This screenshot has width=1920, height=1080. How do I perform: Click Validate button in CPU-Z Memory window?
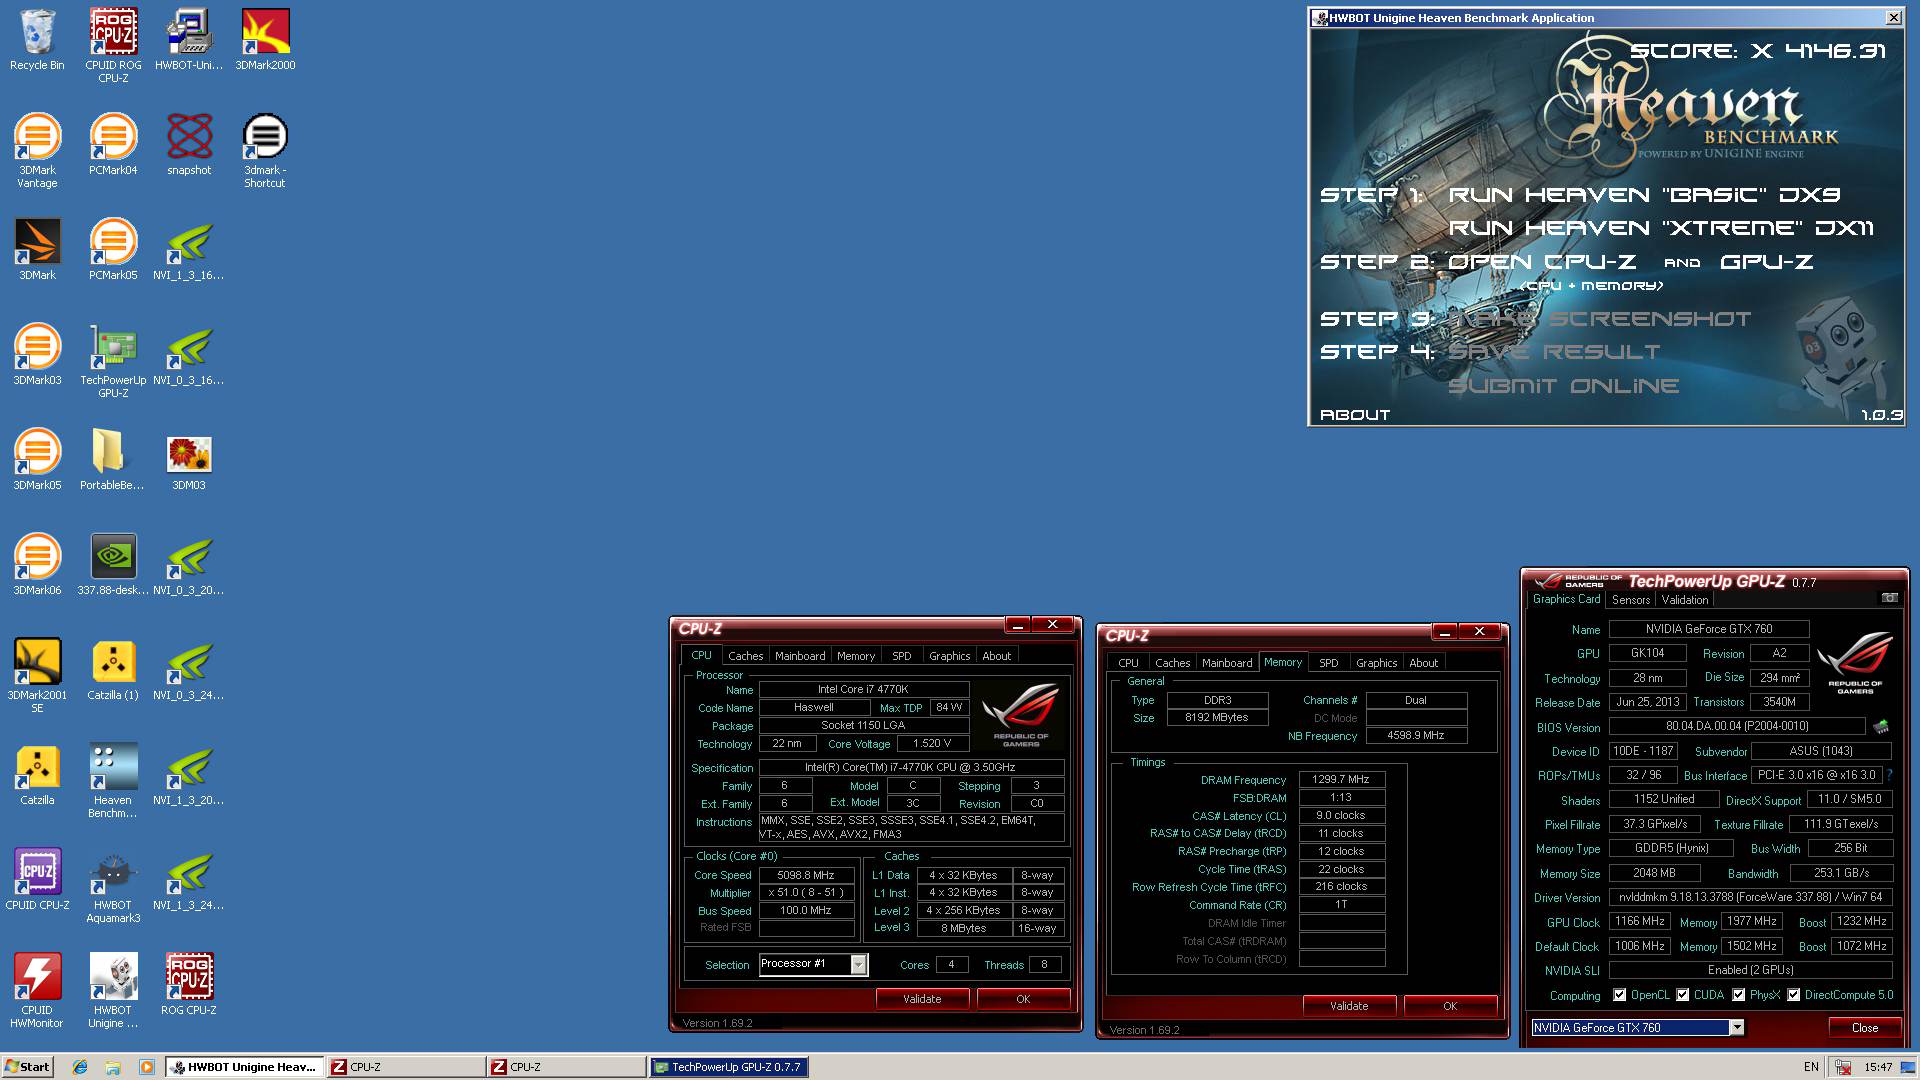coord(1349,1006)
